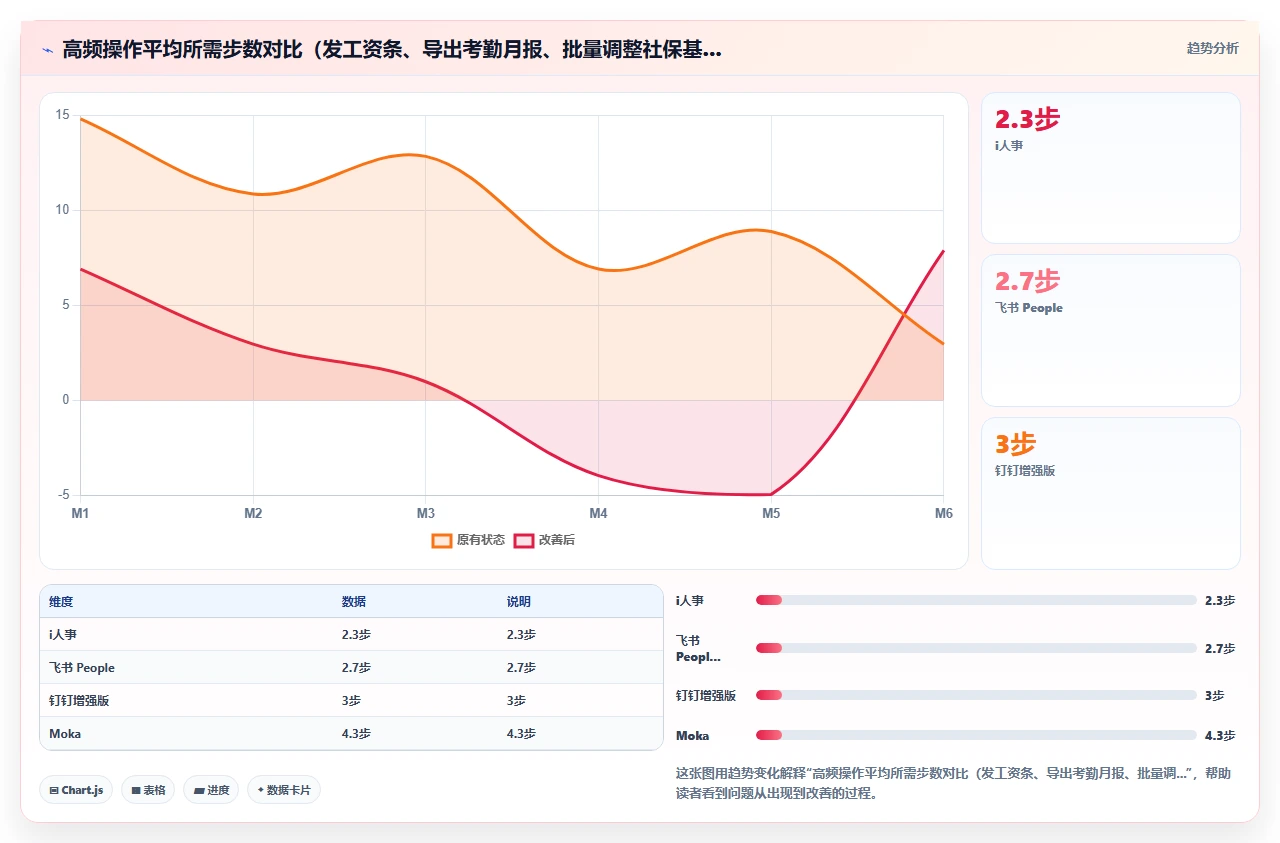This screenshot has height=843, width=1280.
Task: Click the 2.7步 飞书 People data card
Action: click(1111, 330)
